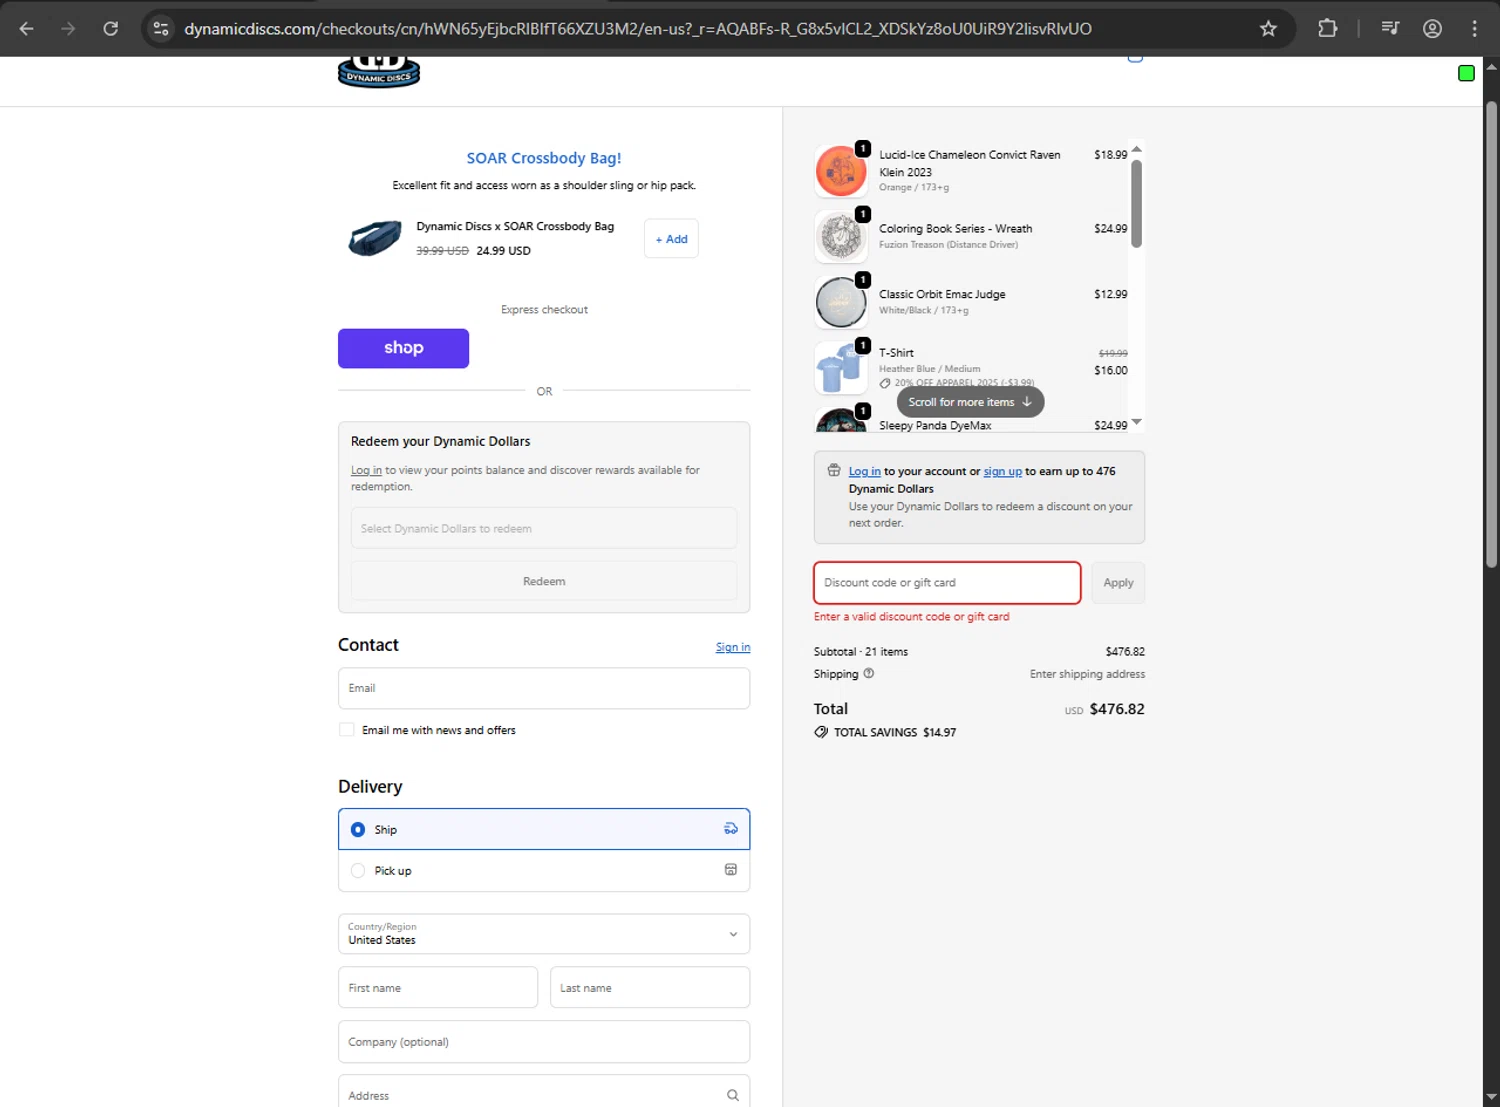Click the Email input field
1500x1107 pixels.
coord(544,688)
